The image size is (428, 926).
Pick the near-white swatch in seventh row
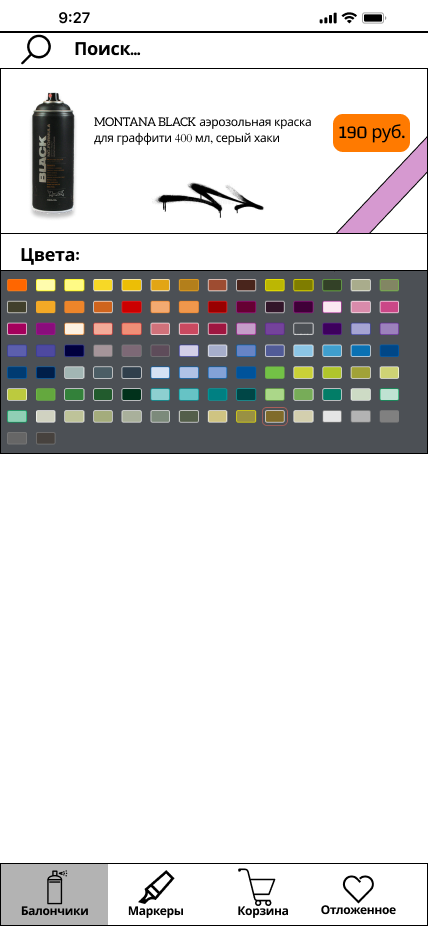tap(332, 416)
